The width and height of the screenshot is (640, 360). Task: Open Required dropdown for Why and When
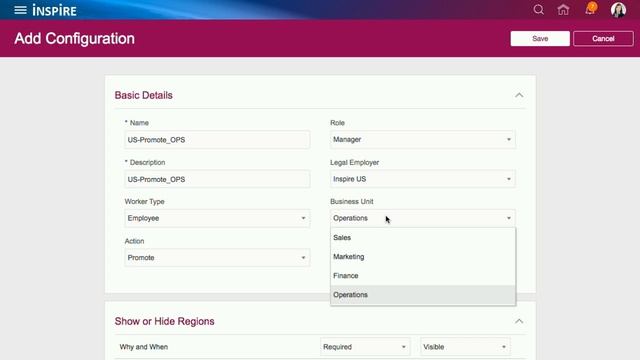(x=364, y=347)
